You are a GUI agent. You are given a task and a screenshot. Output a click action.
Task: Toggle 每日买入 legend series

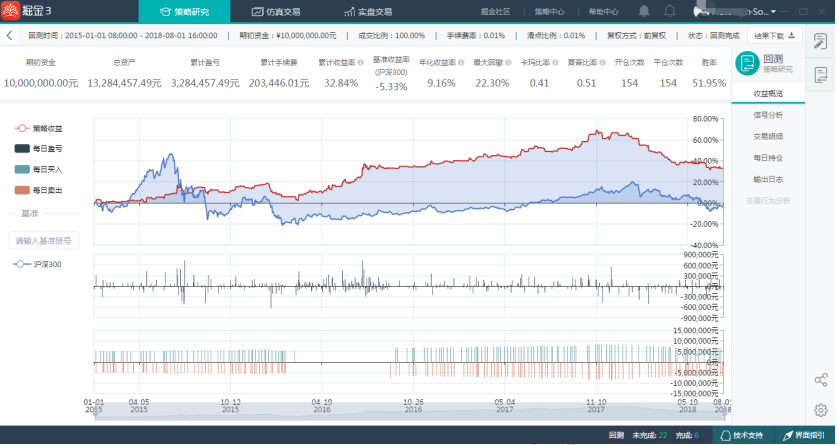(38, 169)
